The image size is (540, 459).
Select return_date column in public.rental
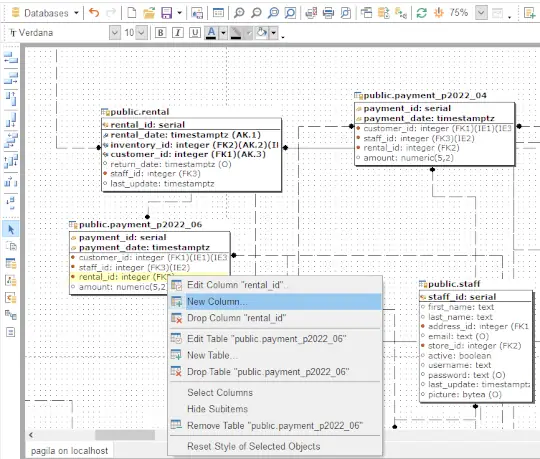191,164
